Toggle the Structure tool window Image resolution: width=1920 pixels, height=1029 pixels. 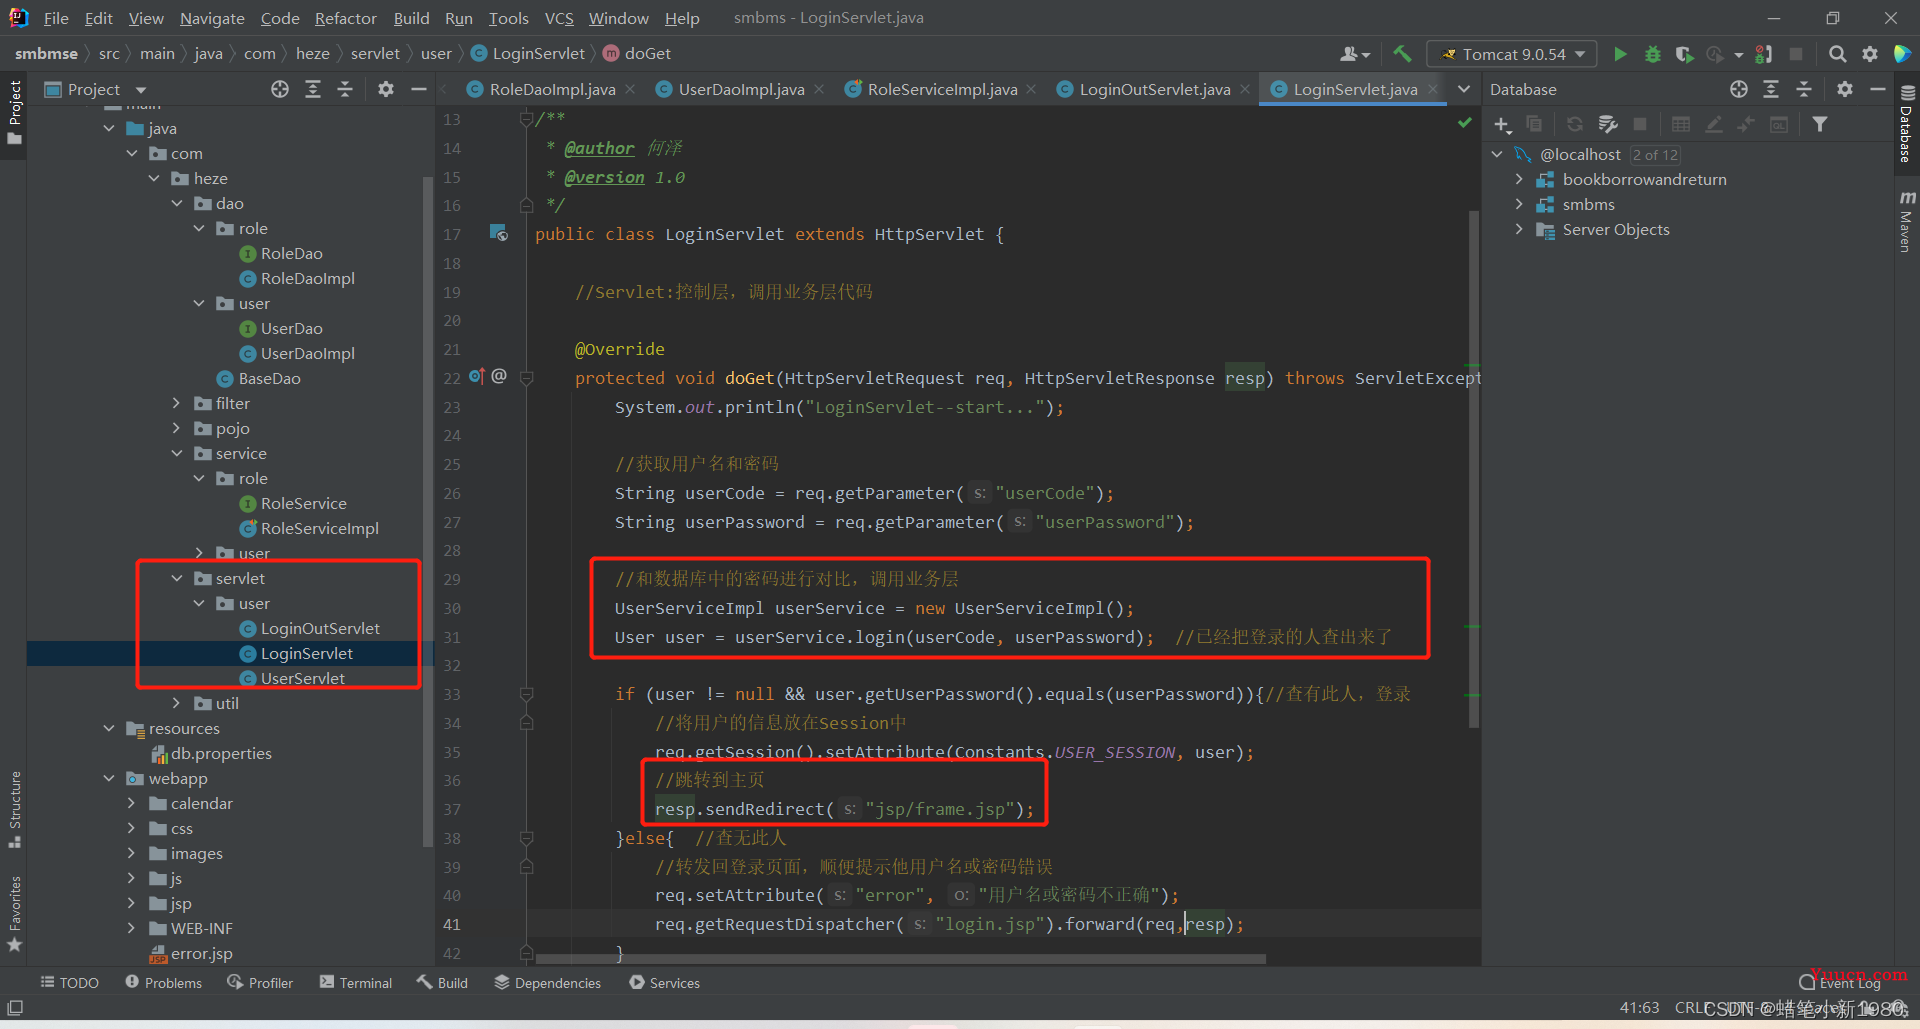[x=14, y=809]
